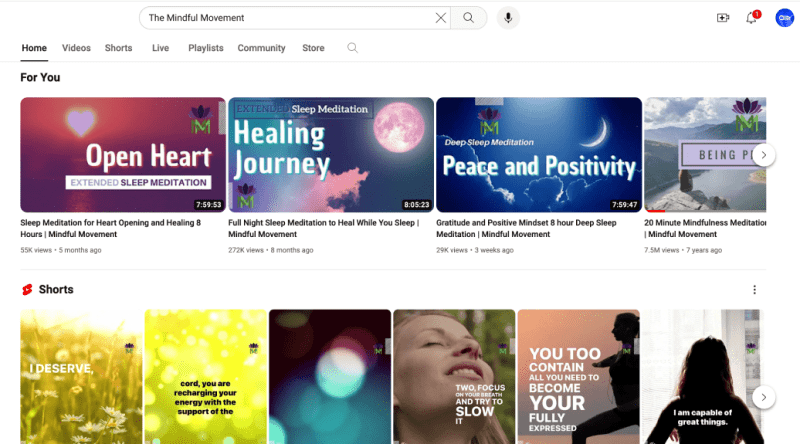
Task: Open the Open Heart sleep meditation thumbnail
Action: tap(123, 155)
